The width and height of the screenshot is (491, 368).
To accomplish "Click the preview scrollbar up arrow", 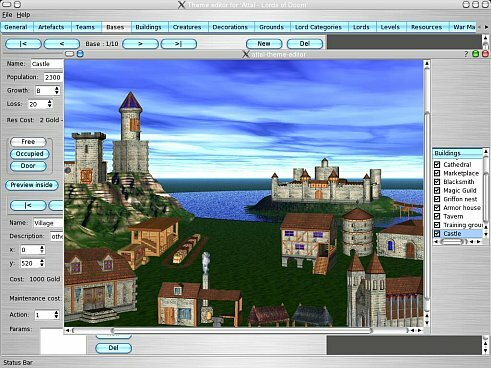I will [x=427, y=63].
